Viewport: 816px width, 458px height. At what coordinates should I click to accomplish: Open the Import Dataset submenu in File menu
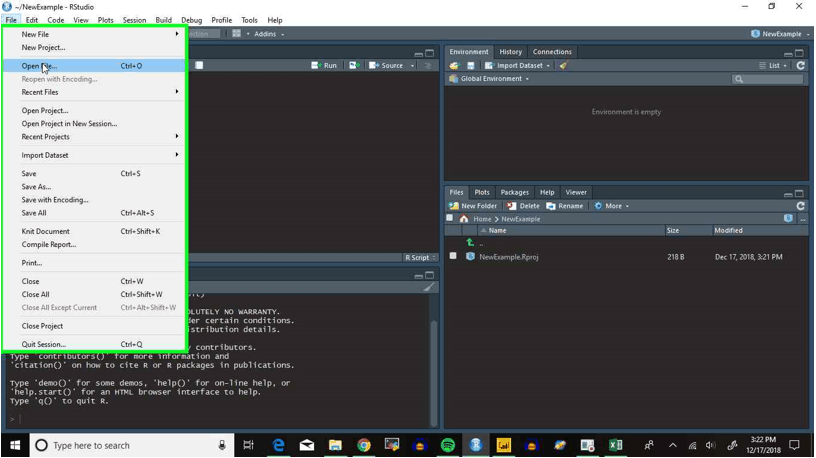point(94,155)
